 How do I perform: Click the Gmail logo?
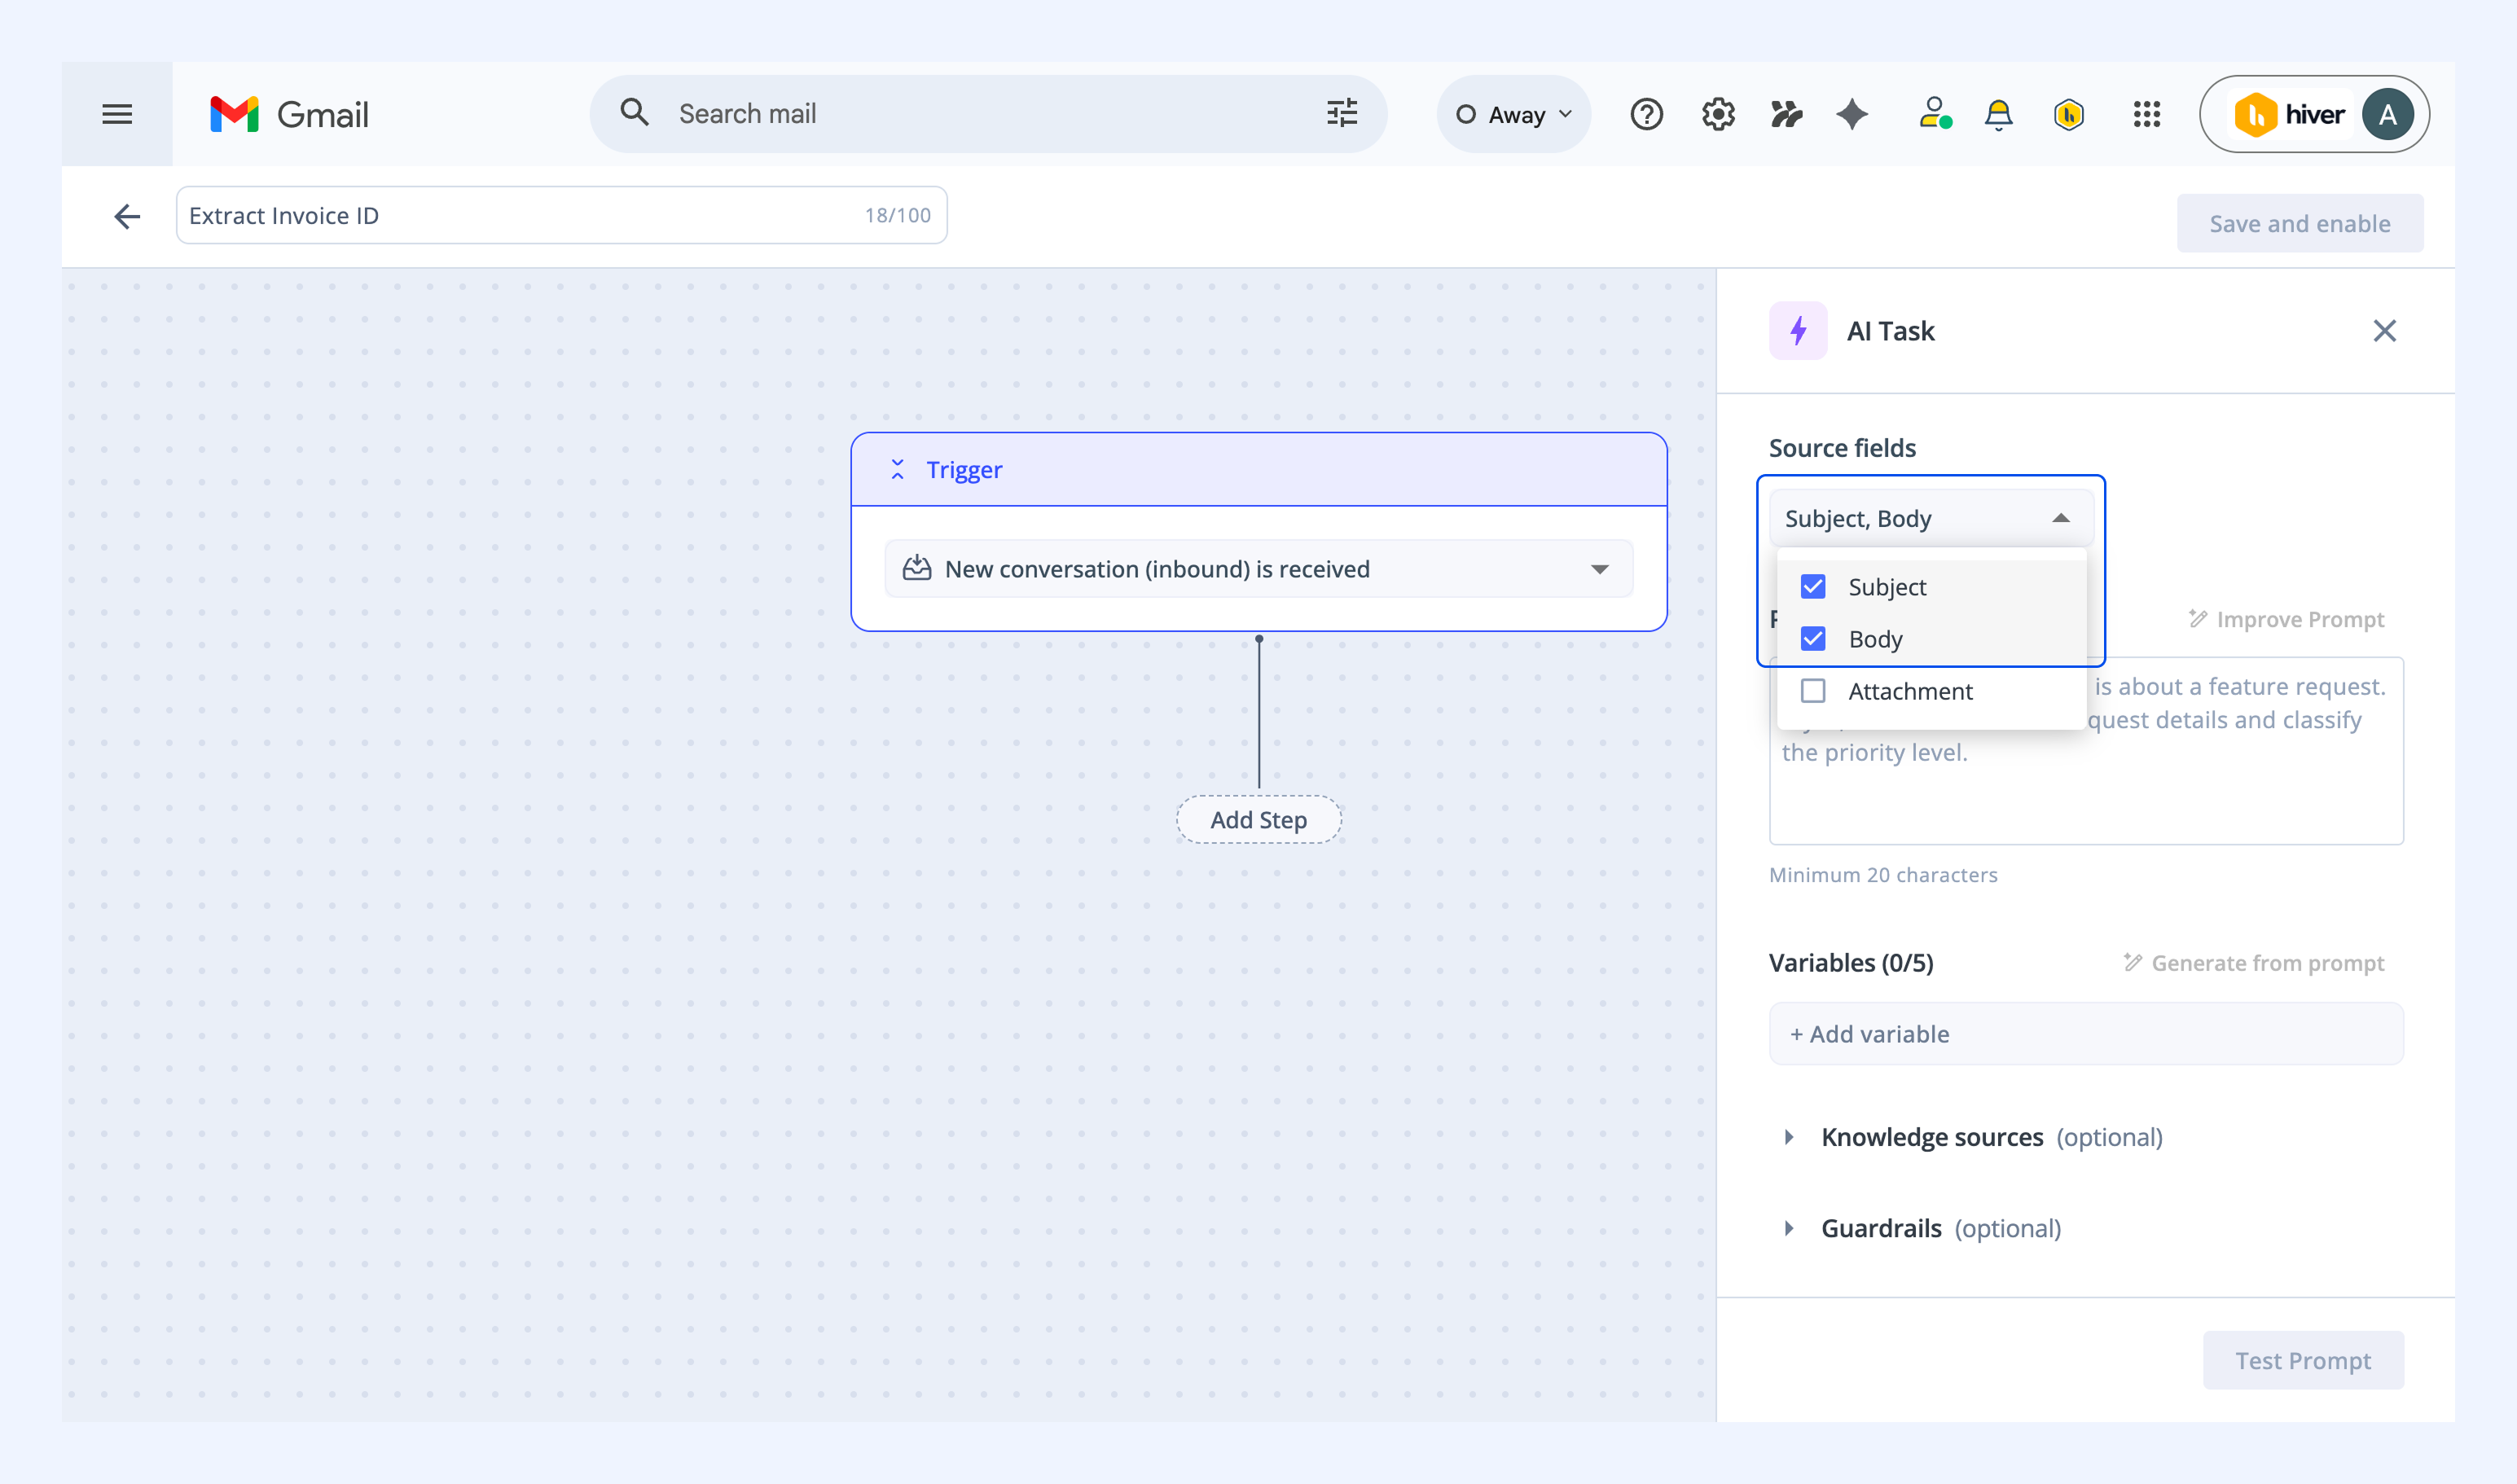[x=289, y=114]
